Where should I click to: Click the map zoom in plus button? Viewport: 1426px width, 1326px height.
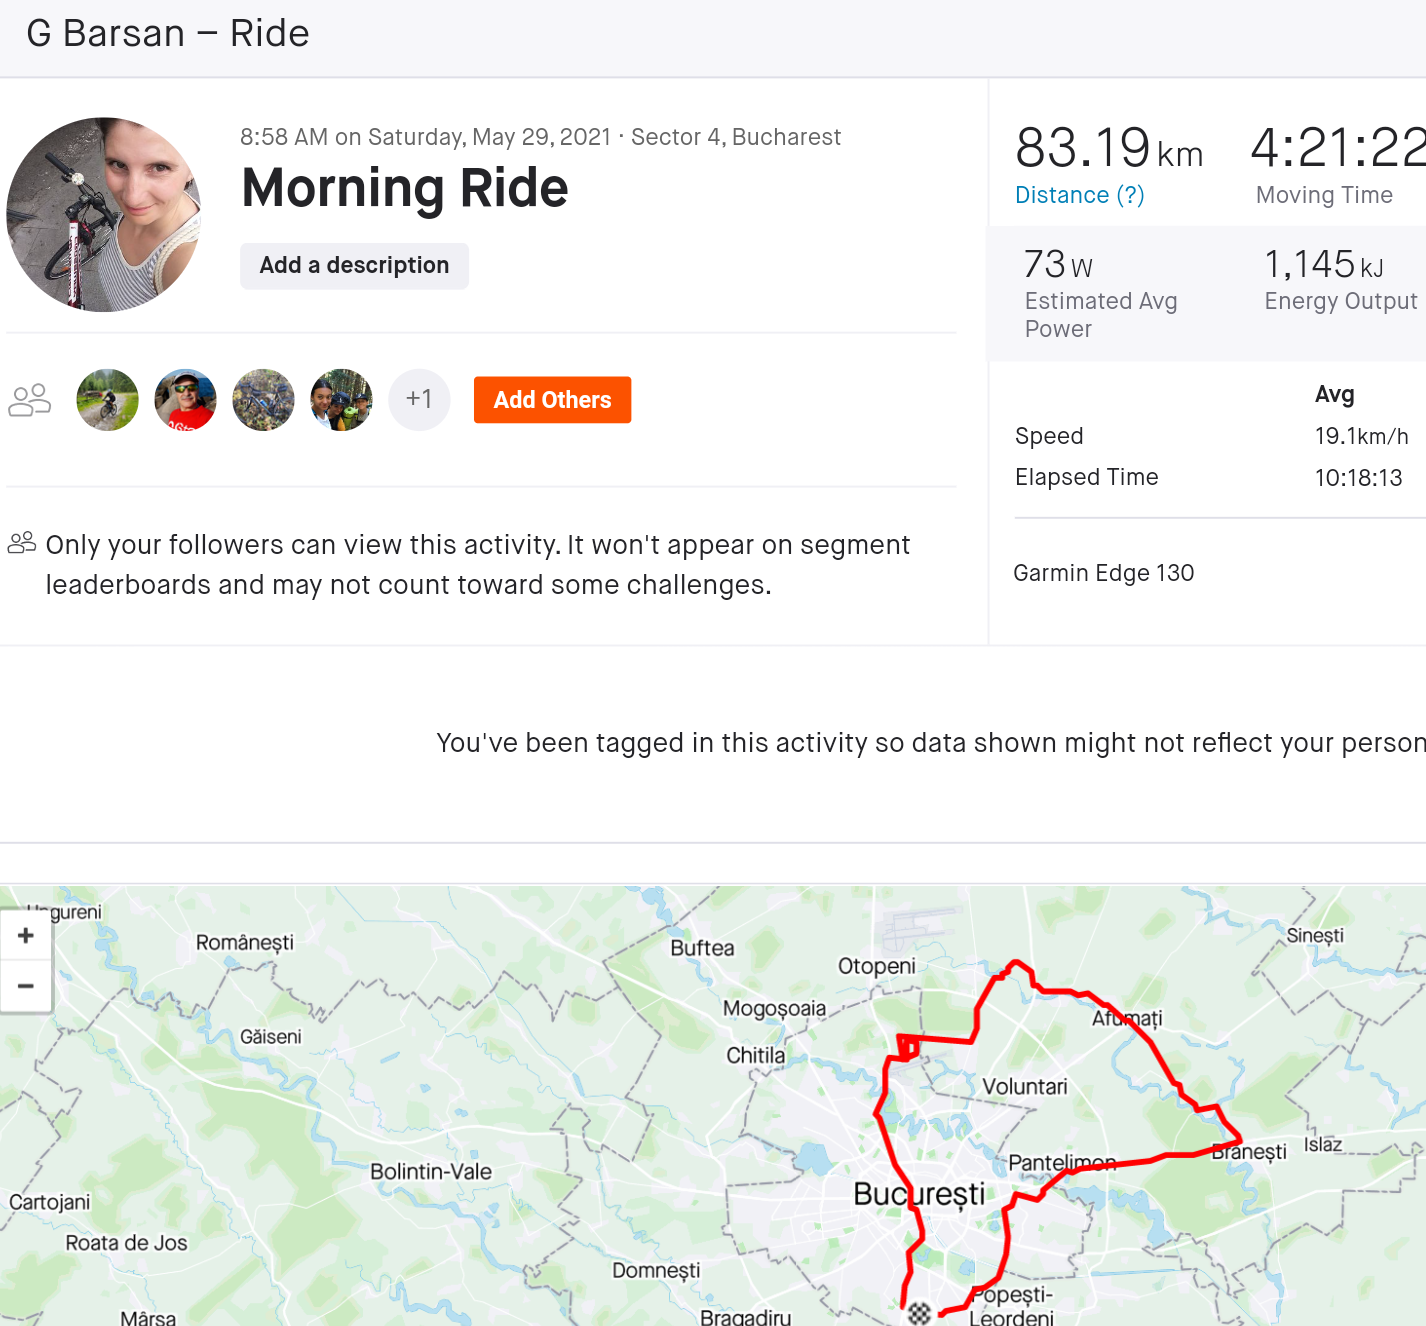[26, 936]
